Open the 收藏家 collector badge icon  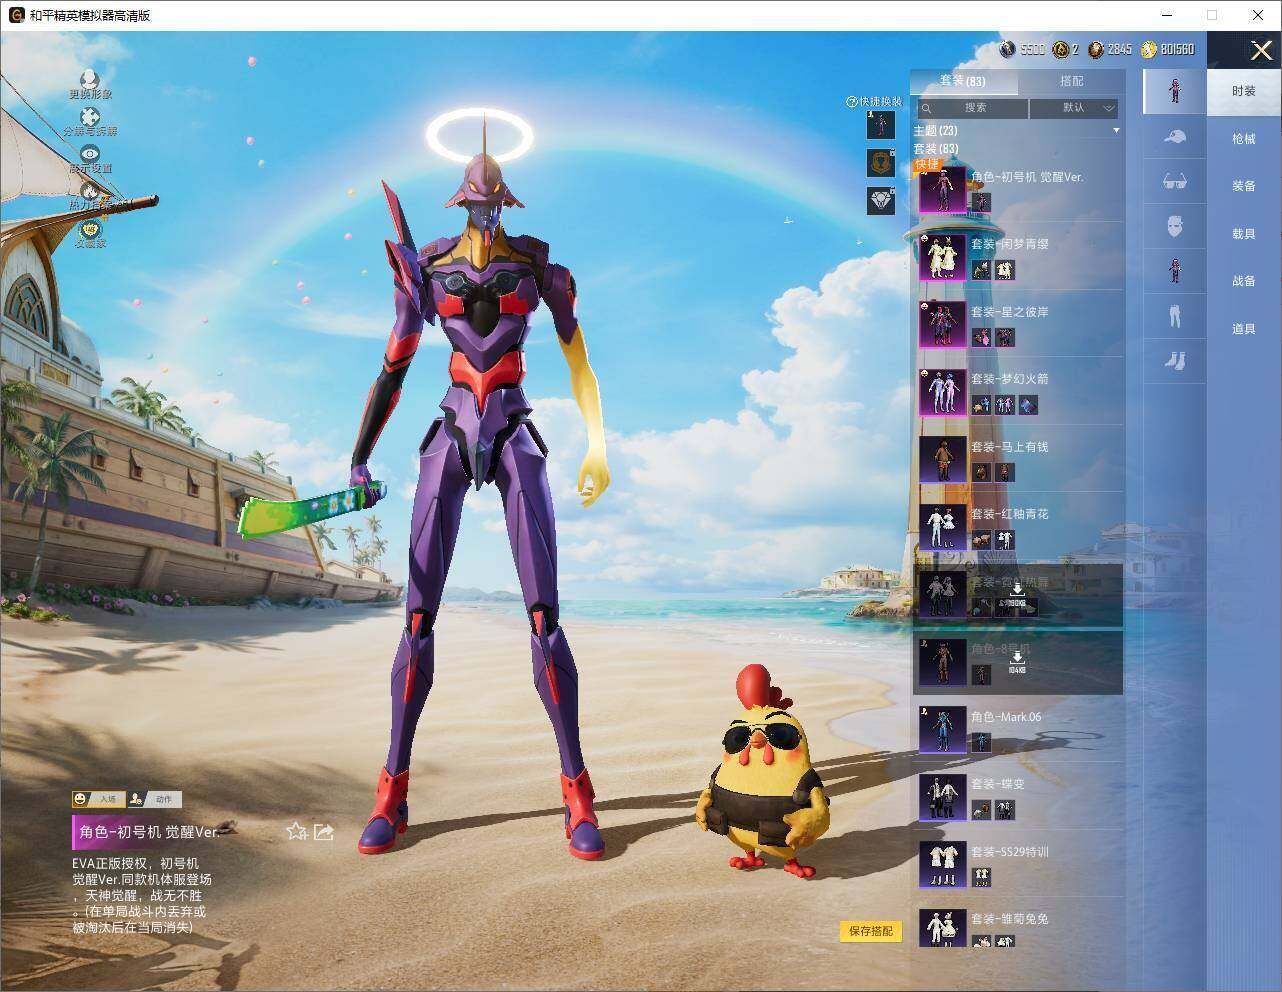coord(90,229)
